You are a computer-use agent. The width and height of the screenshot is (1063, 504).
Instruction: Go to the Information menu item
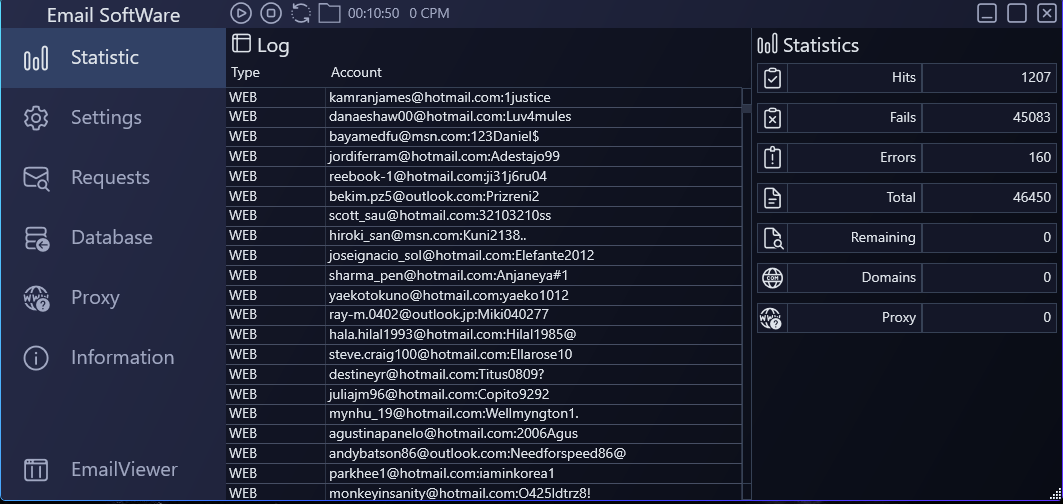pyautogui.click(x=122, y=358)
